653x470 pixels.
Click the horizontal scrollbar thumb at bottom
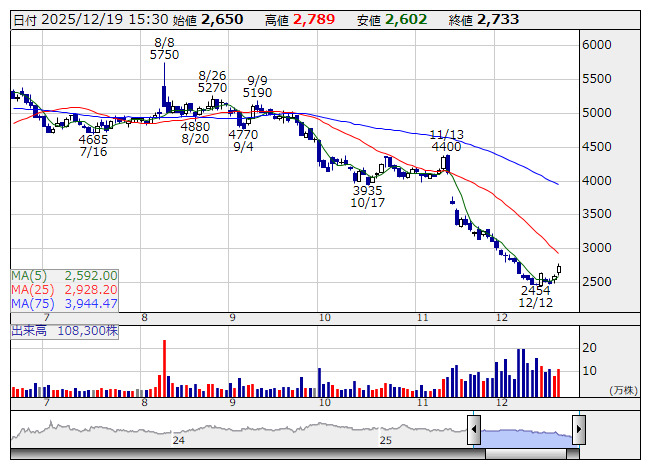pos(526,454)
